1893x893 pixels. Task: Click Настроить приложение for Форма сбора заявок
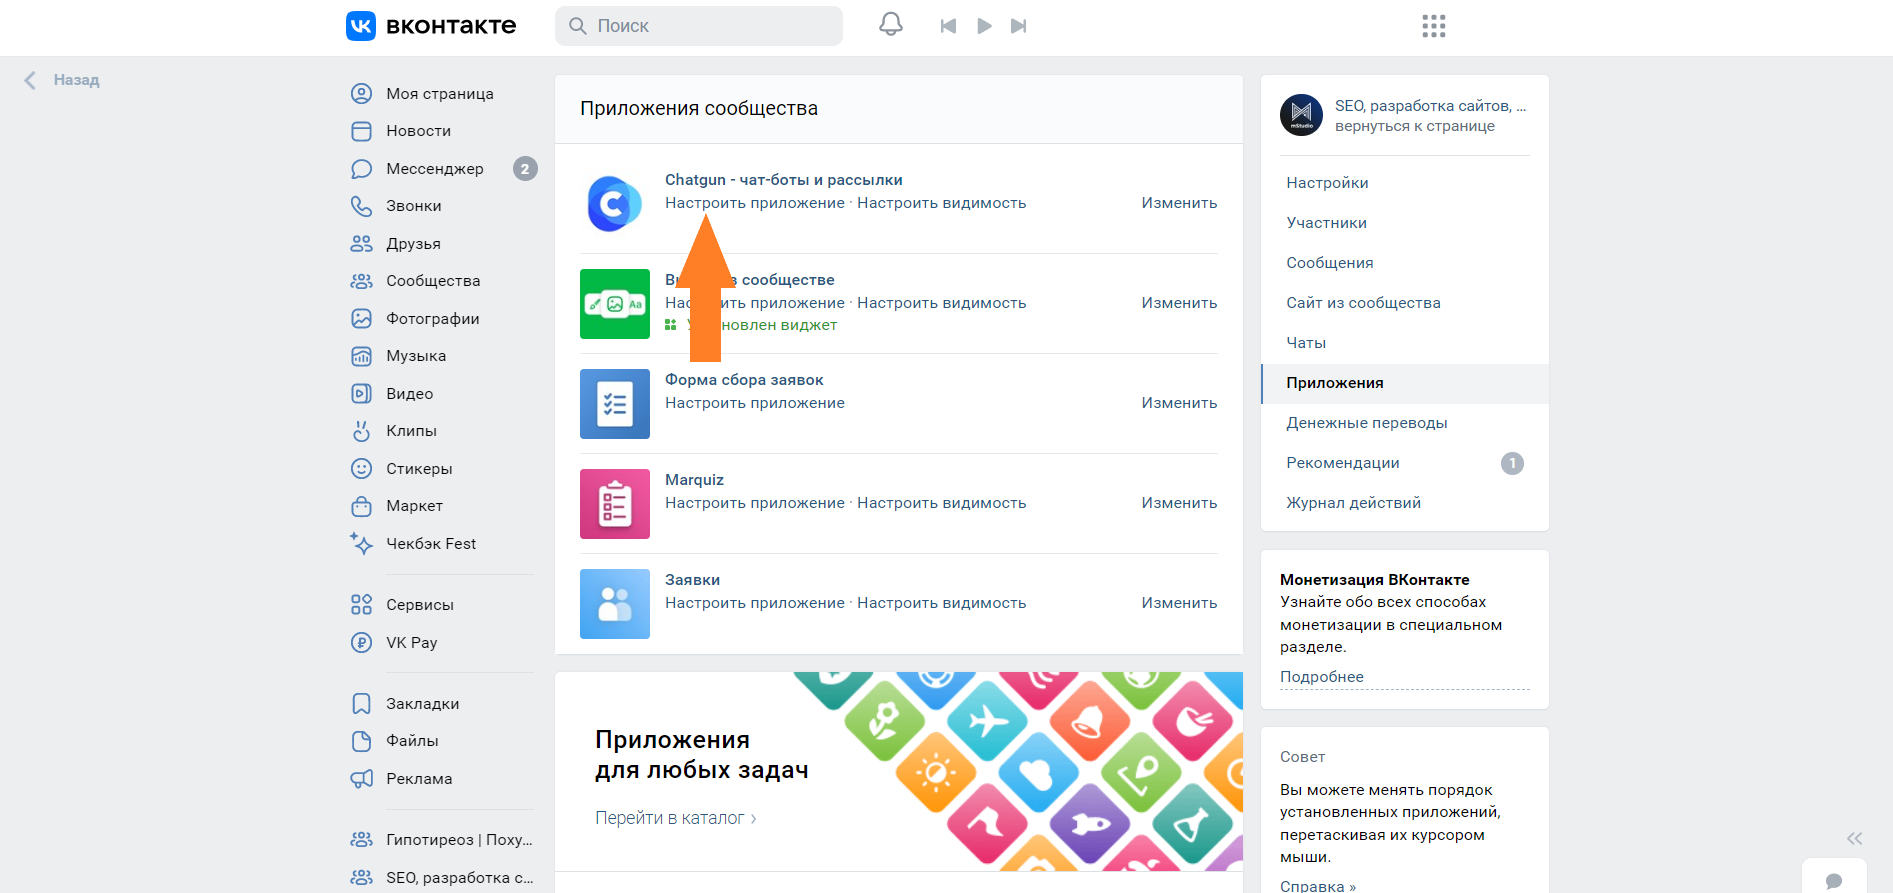click(755, 403)
